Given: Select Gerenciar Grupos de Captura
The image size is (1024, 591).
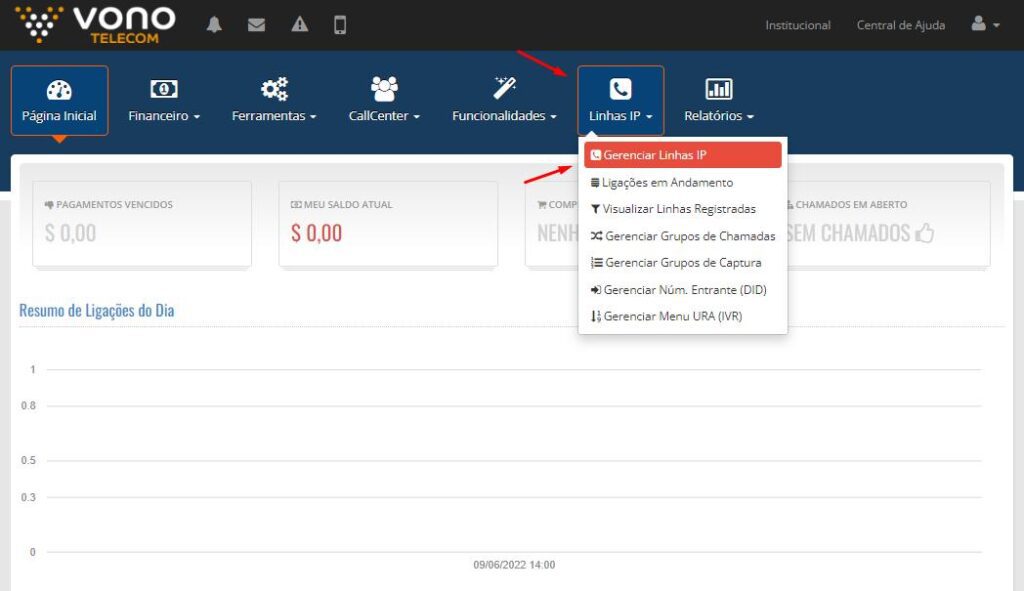Looking at the screenshot, I should [681, 263].
